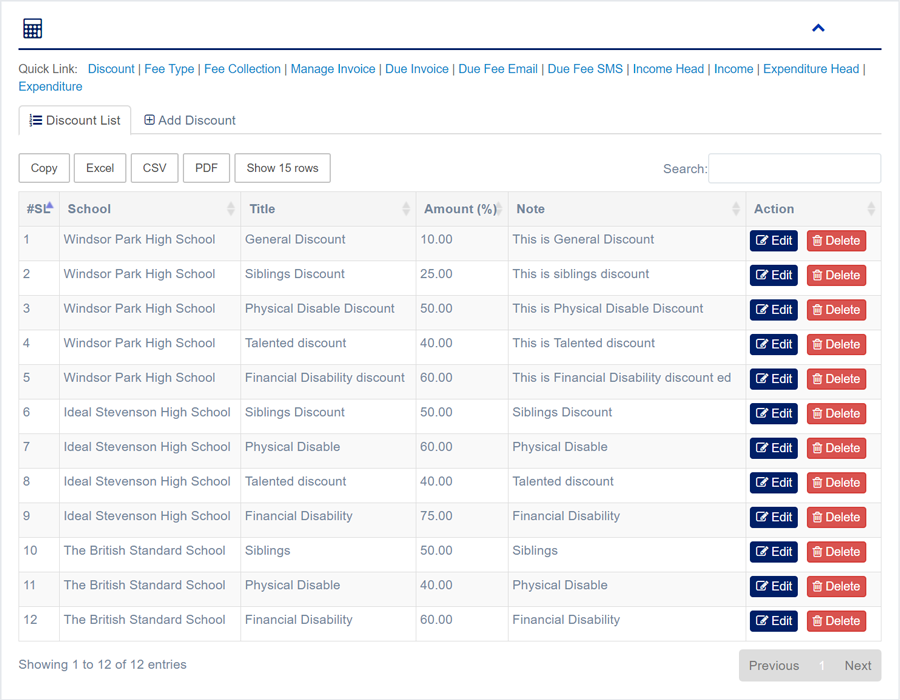Collapse the panel using the chevron-up arrow
The width and height of the screenshot is (900, 700).
[818, 28]
